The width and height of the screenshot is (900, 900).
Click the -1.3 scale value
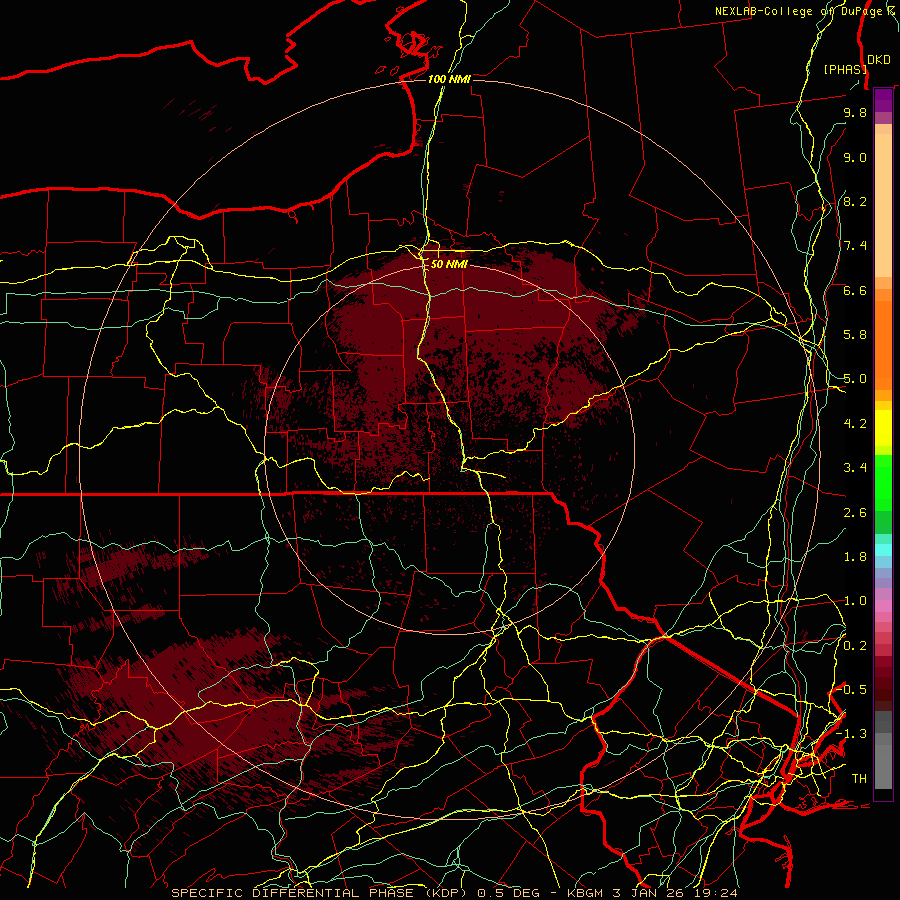852,734
